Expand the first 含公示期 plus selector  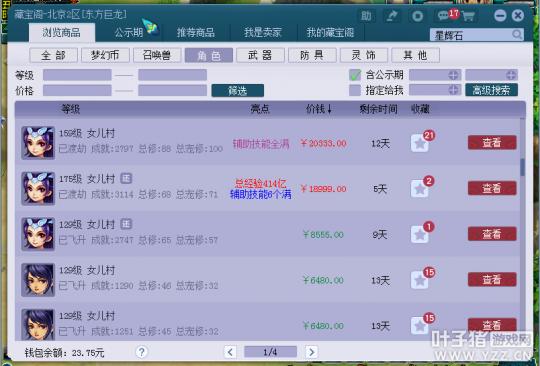[453, 75]
